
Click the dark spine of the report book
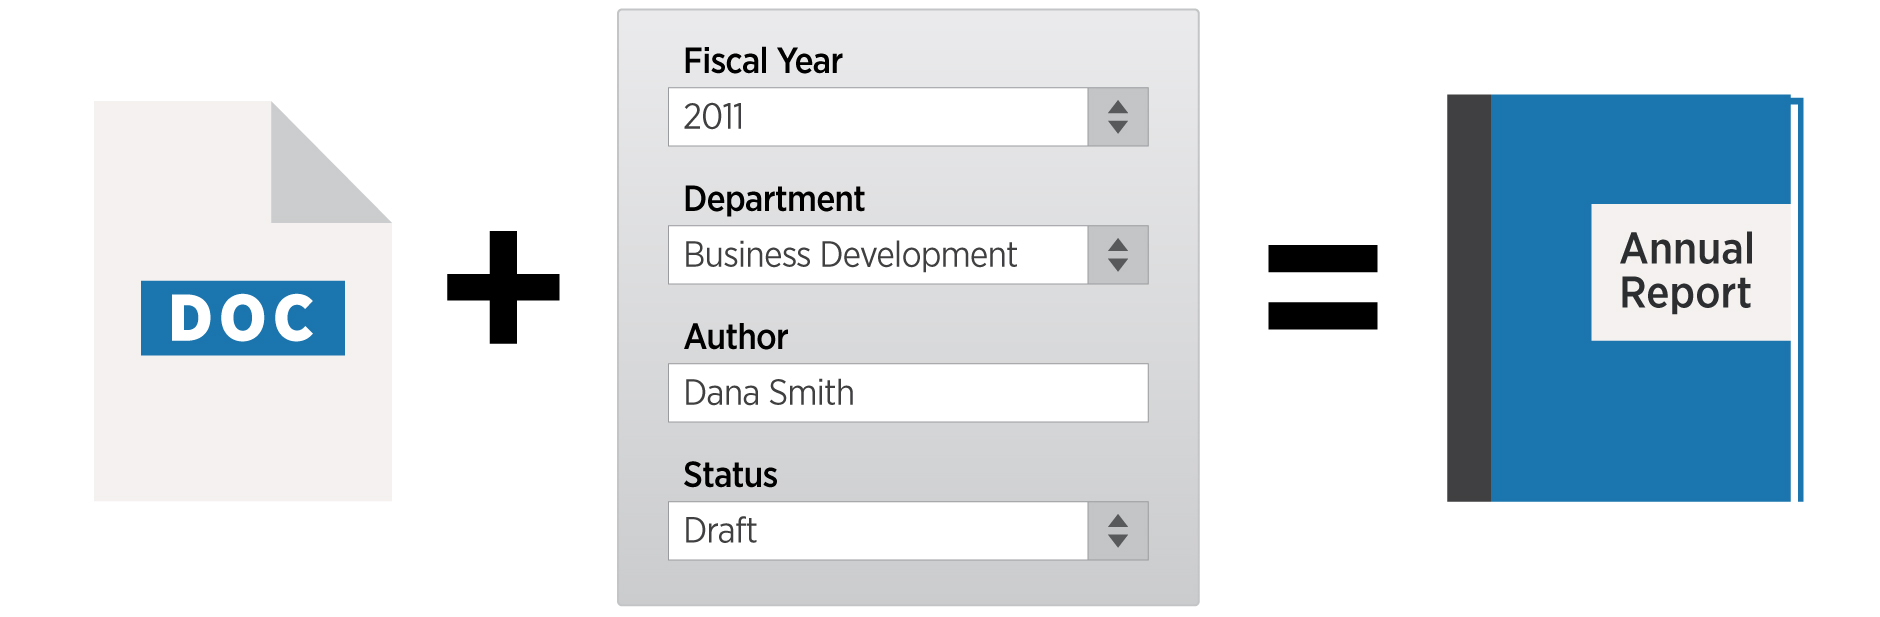1469,298
